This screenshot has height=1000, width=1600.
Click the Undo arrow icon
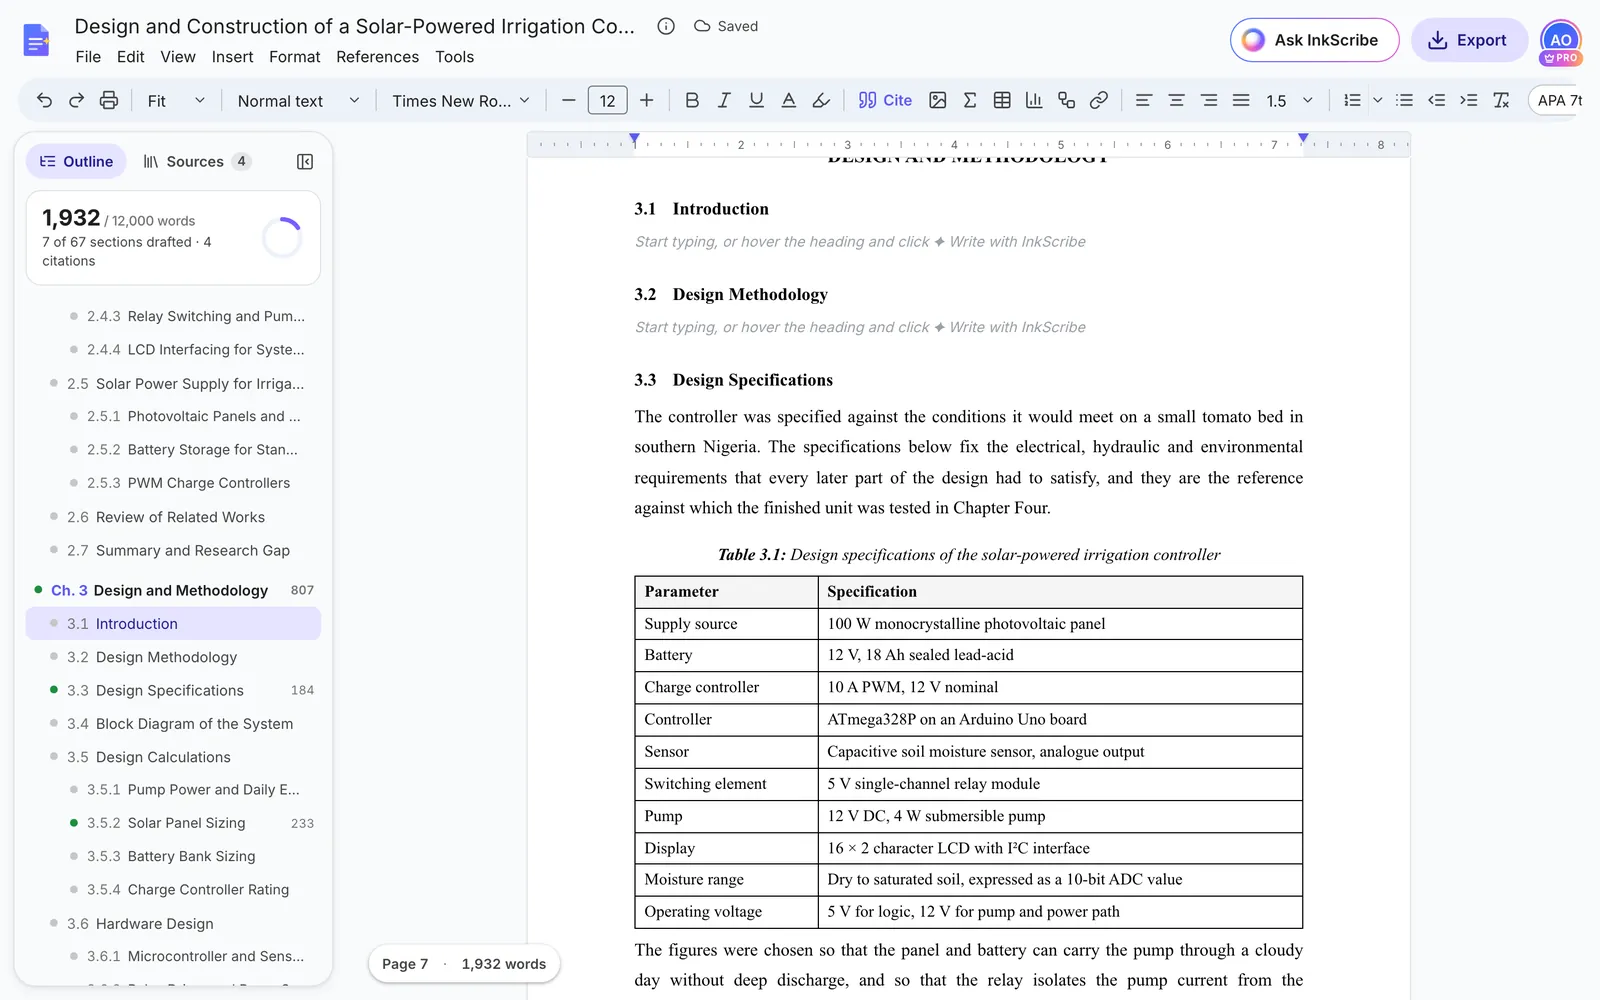point(44,100)
